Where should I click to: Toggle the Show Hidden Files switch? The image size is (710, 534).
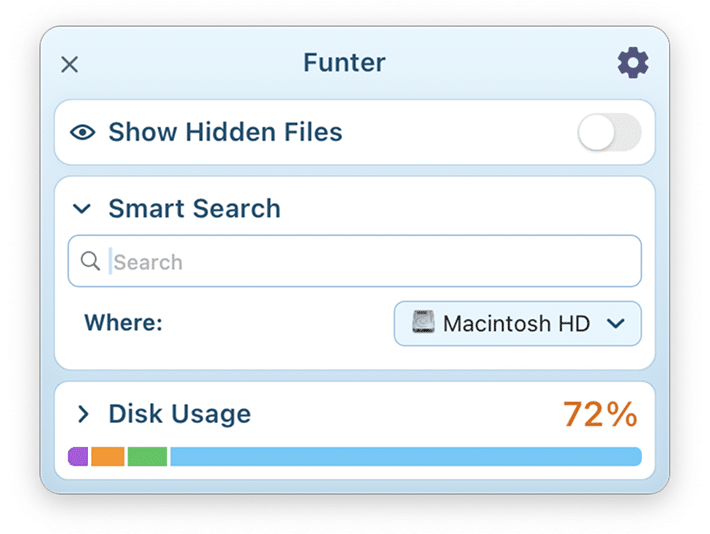click(x=609, y=132)
